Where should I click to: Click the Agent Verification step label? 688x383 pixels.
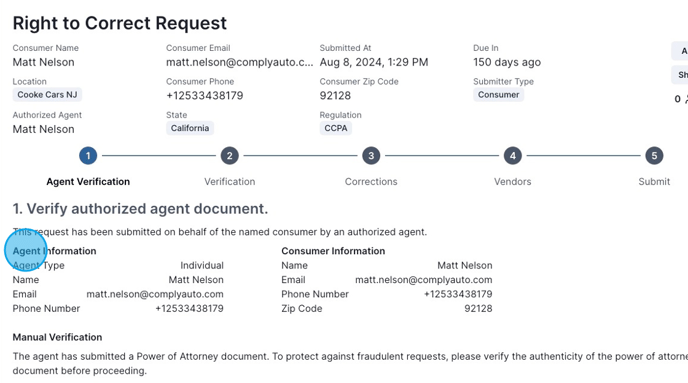click(88, 182)
